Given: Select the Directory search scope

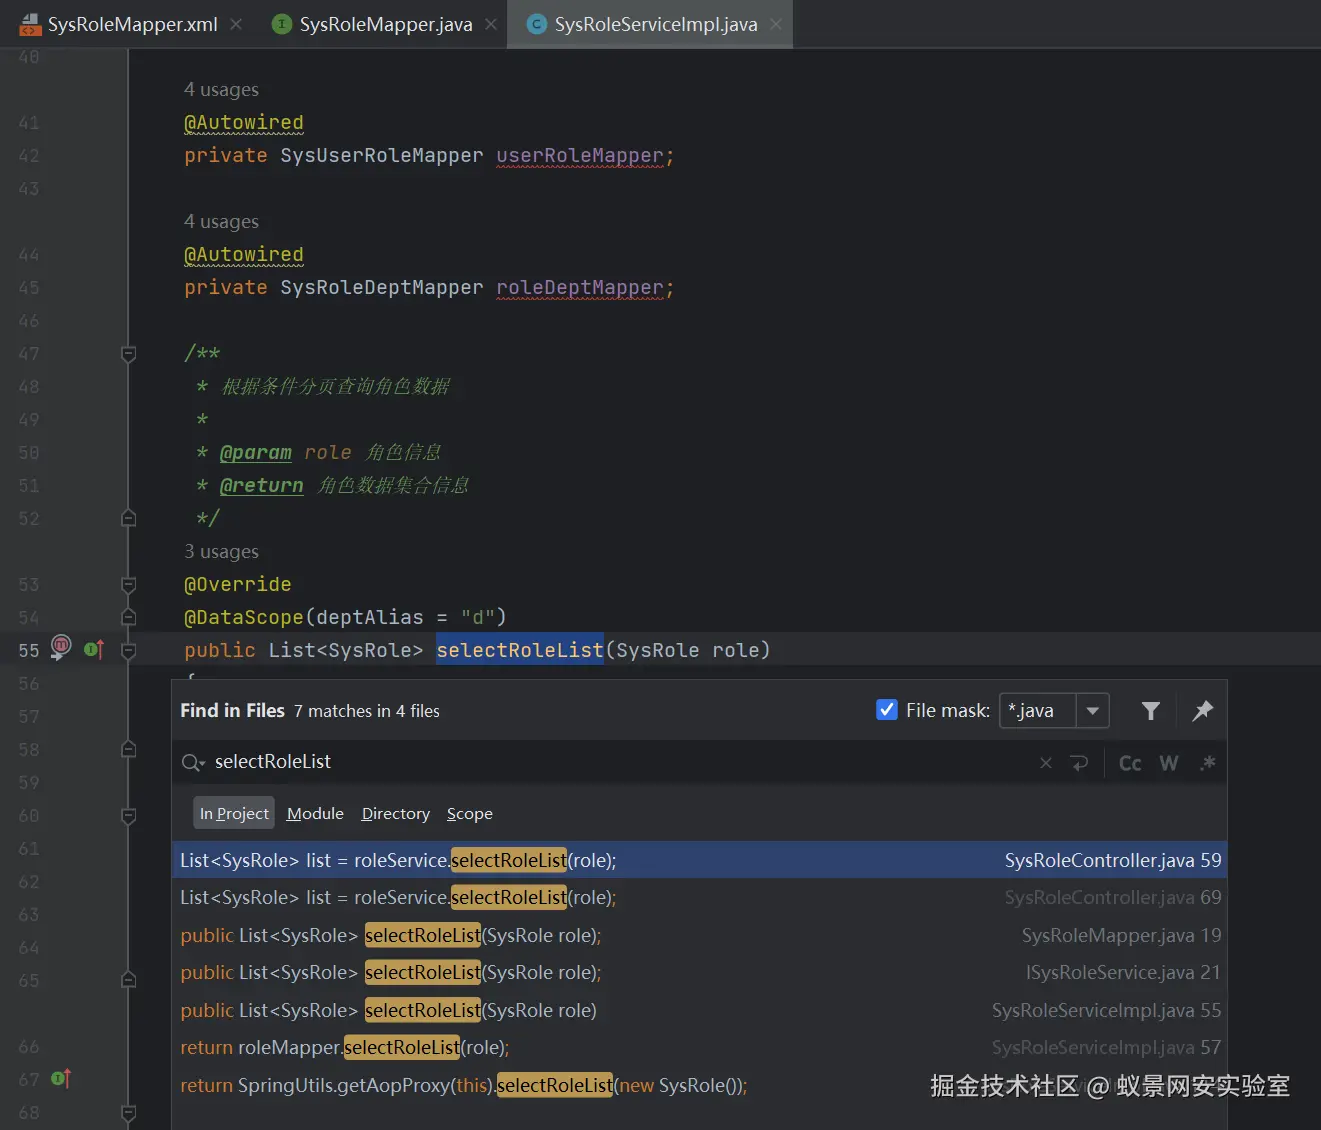Looking at the screenshot, I should point(395,814).
